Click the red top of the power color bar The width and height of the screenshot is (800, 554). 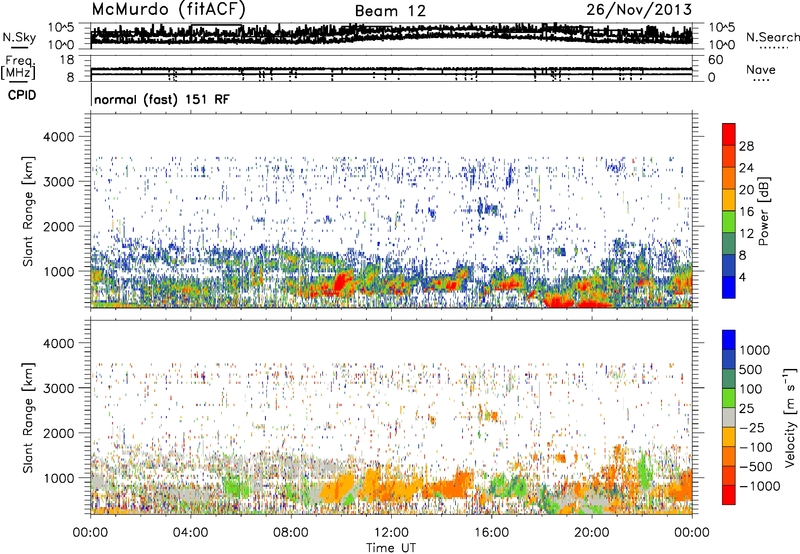pyautogui.click(x=729, y=134)
